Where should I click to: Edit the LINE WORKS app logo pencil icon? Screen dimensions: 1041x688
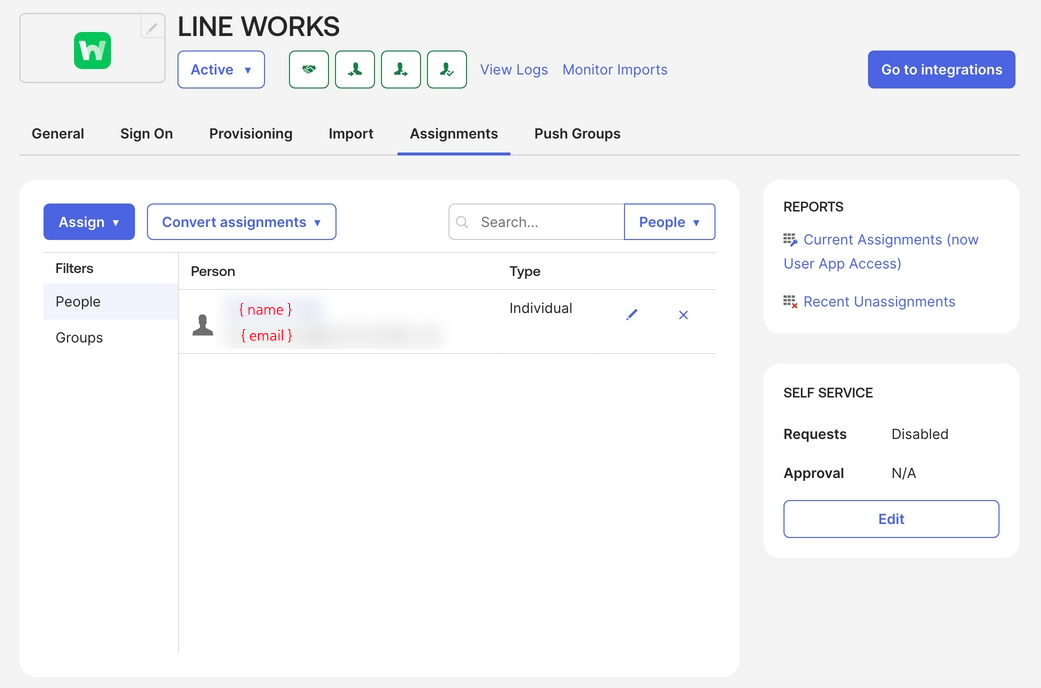tap(152, 27)
